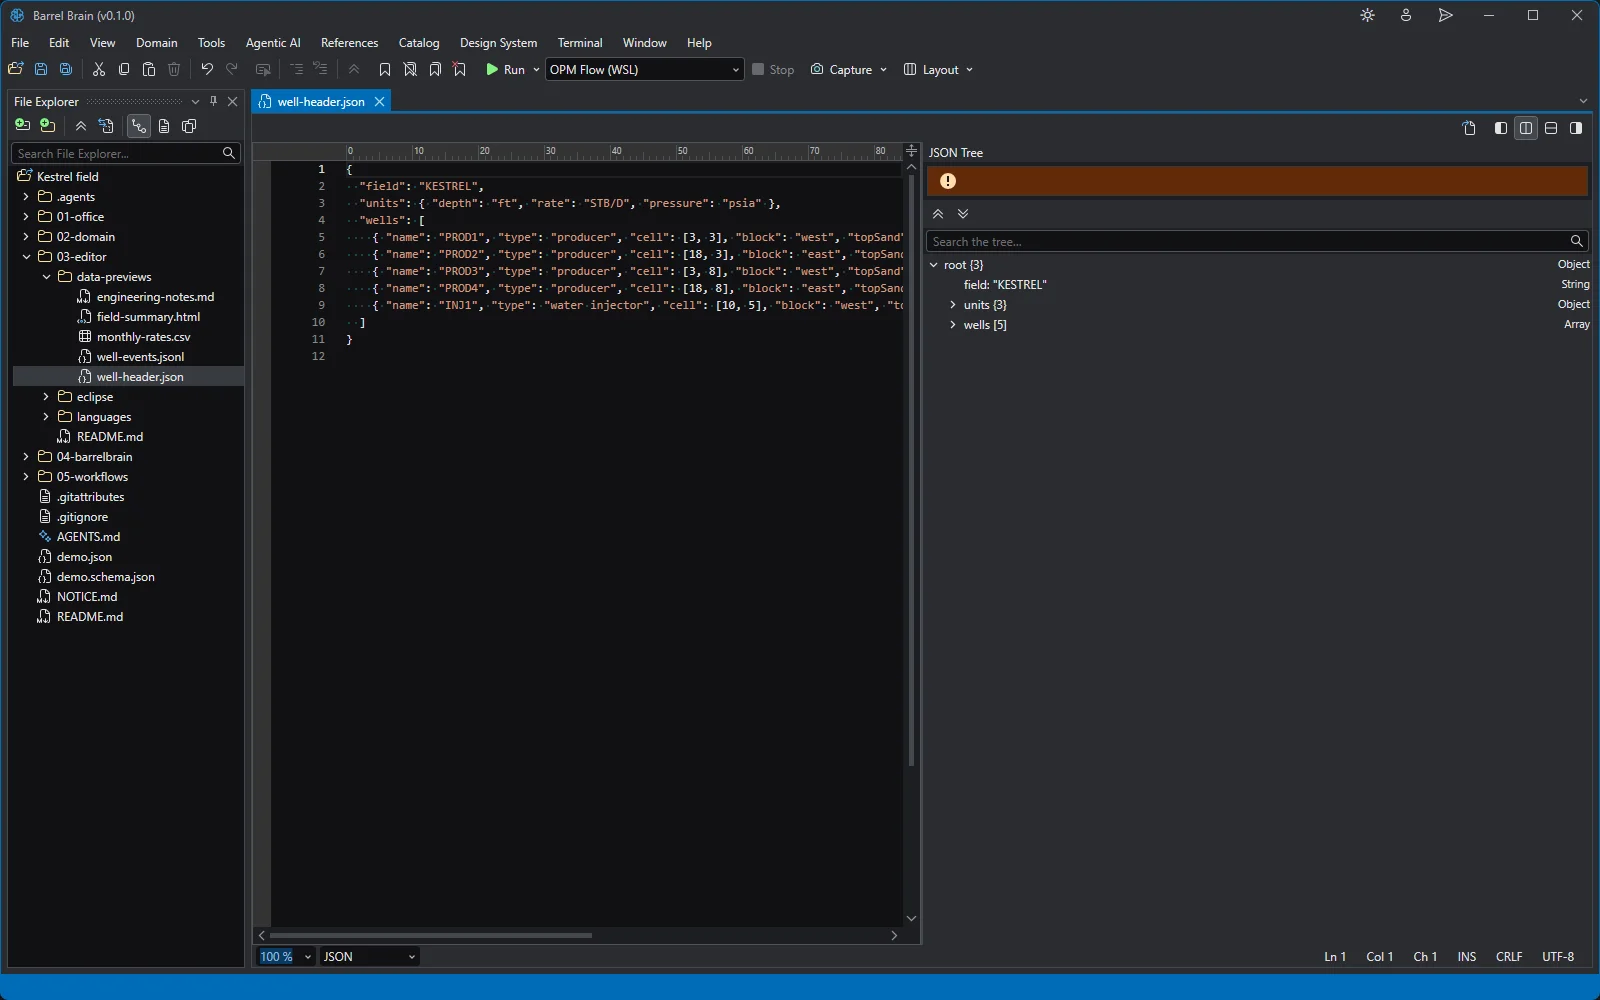Toggle source control view in File Explorer
This screenshot has width=1600, height=1000.
(x=138, y=126)
